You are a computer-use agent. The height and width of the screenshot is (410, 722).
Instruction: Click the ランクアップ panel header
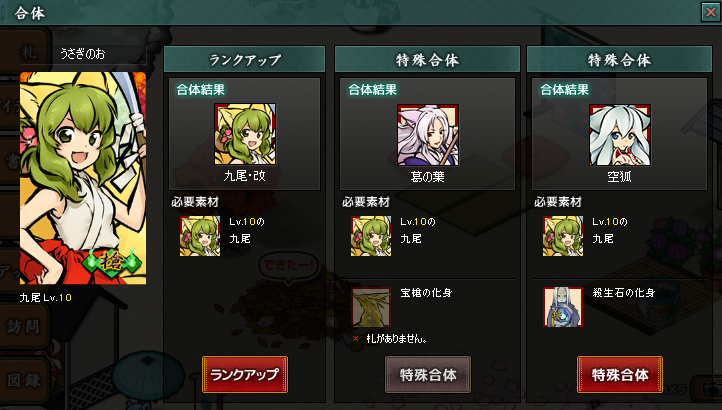pos(245,59)
